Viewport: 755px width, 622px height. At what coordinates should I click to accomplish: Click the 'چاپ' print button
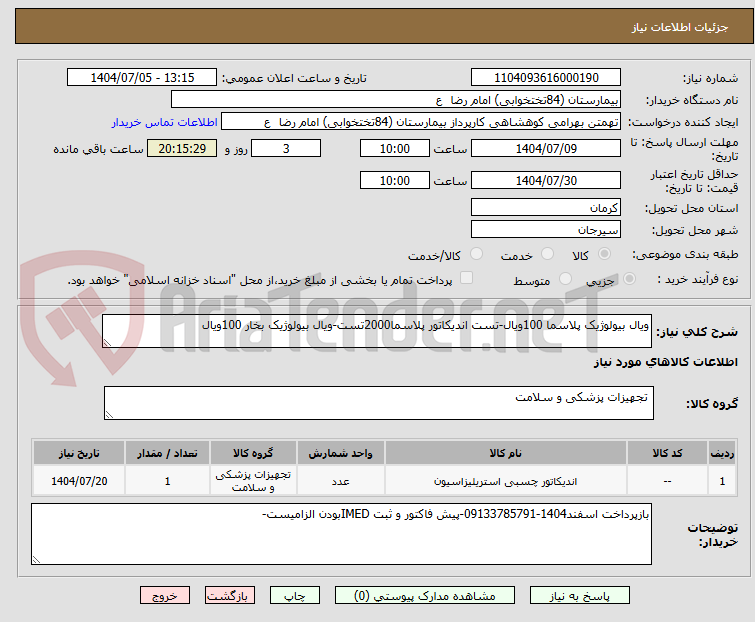tap(295, 596)
